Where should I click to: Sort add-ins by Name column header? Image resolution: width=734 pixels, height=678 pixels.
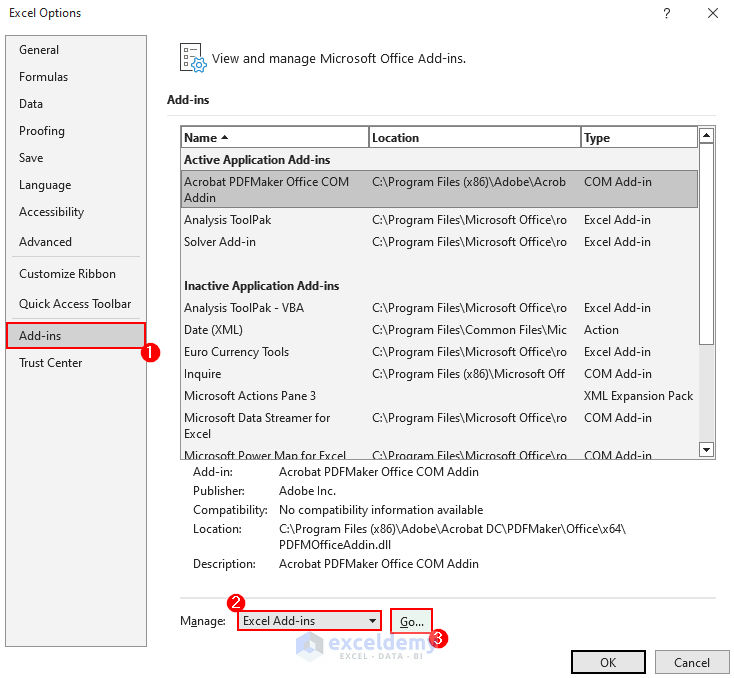pyautogui.click(x=275, y=138)
